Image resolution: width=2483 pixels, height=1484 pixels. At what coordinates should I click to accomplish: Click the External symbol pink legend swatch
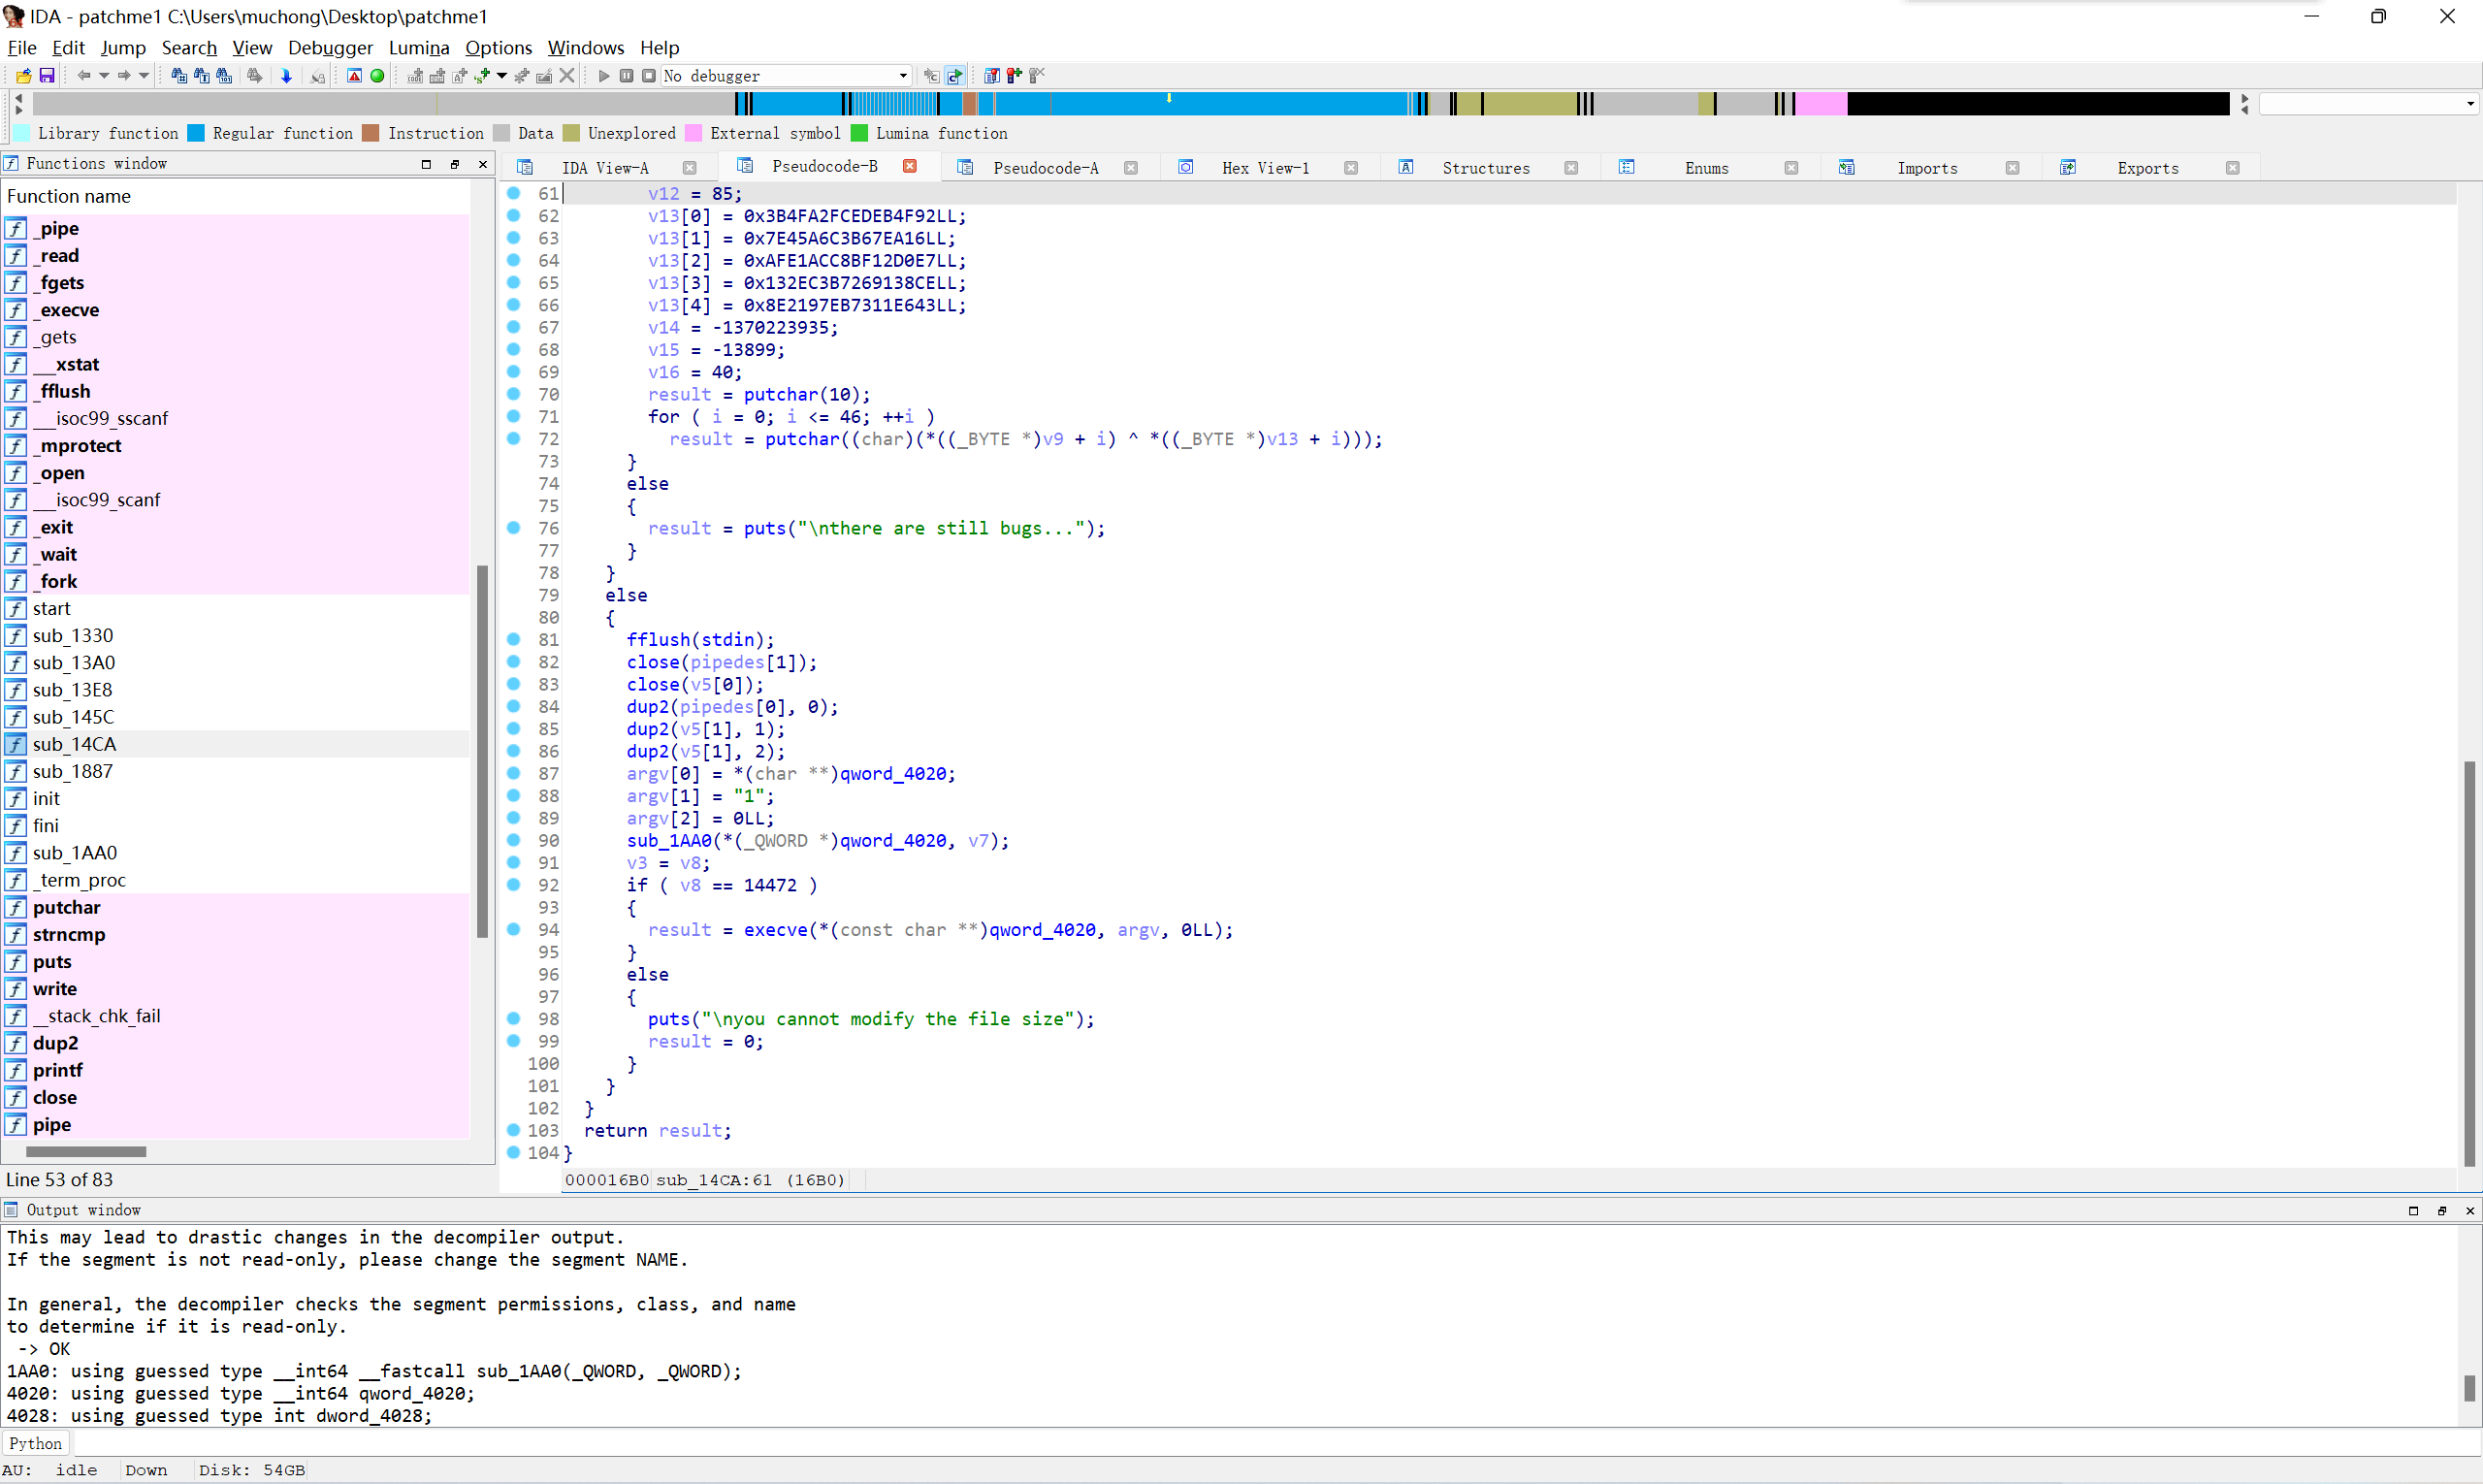(x=693, y=133)
